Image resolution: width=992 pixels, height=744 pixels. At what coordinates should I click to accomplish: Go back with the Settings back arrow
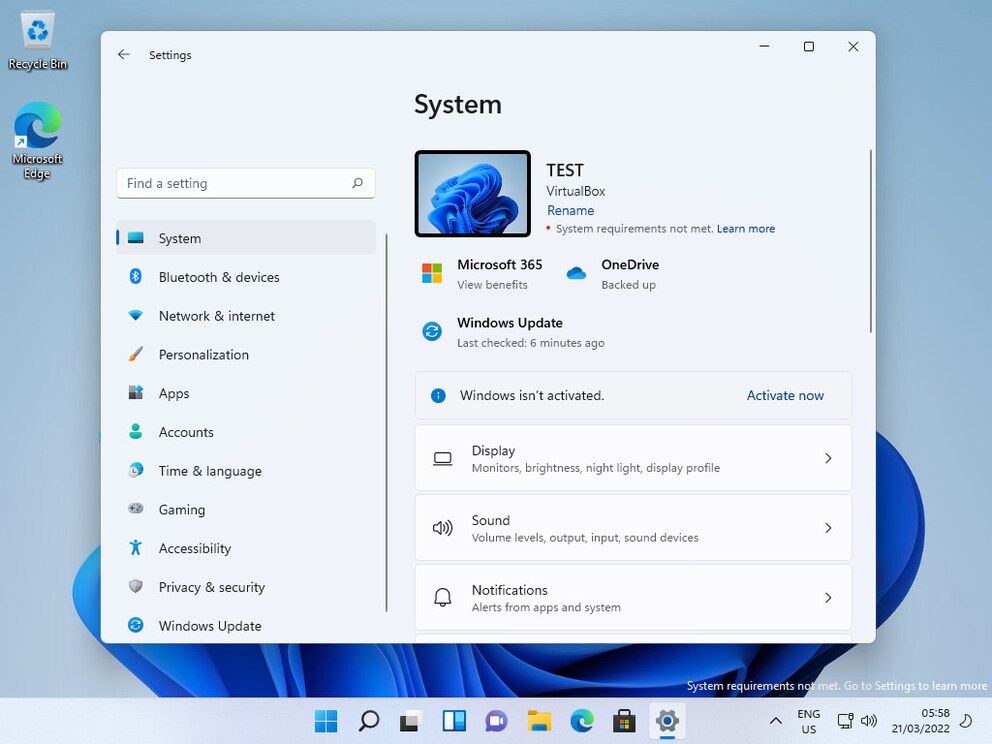pyautogui.click(x=123, y=54)
